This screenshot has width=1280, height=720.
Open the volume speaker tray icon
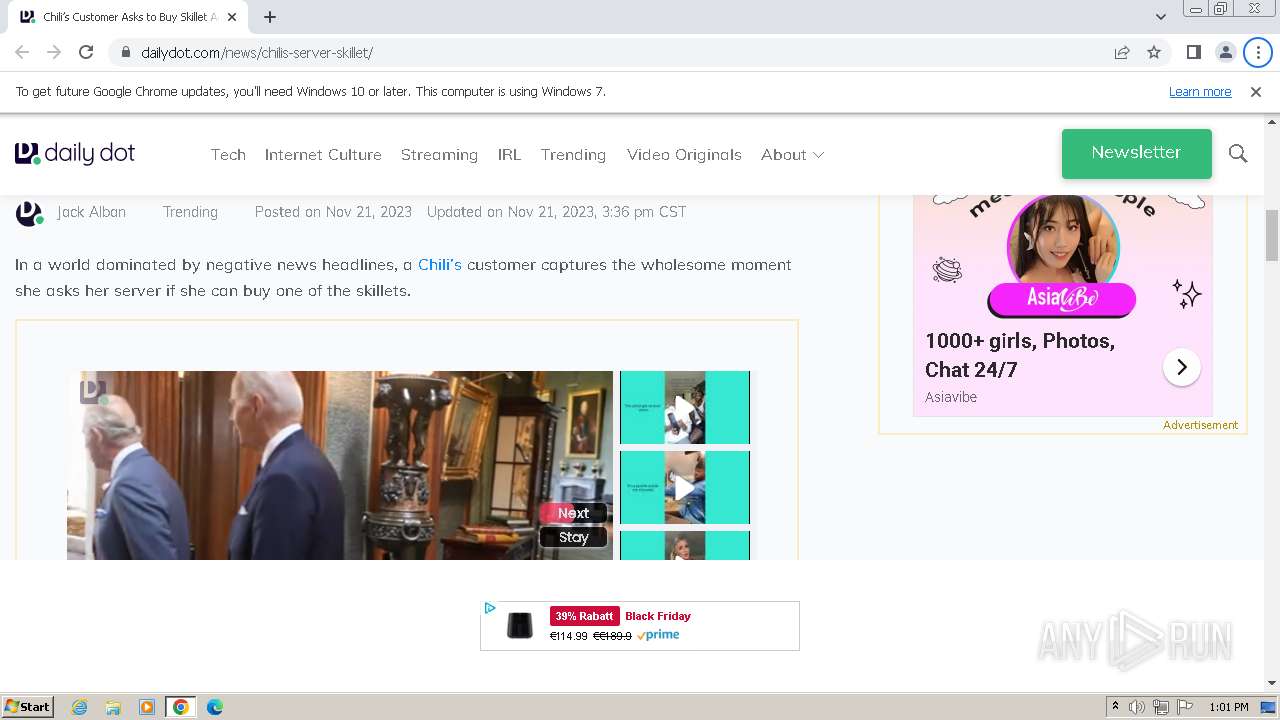1137,707
